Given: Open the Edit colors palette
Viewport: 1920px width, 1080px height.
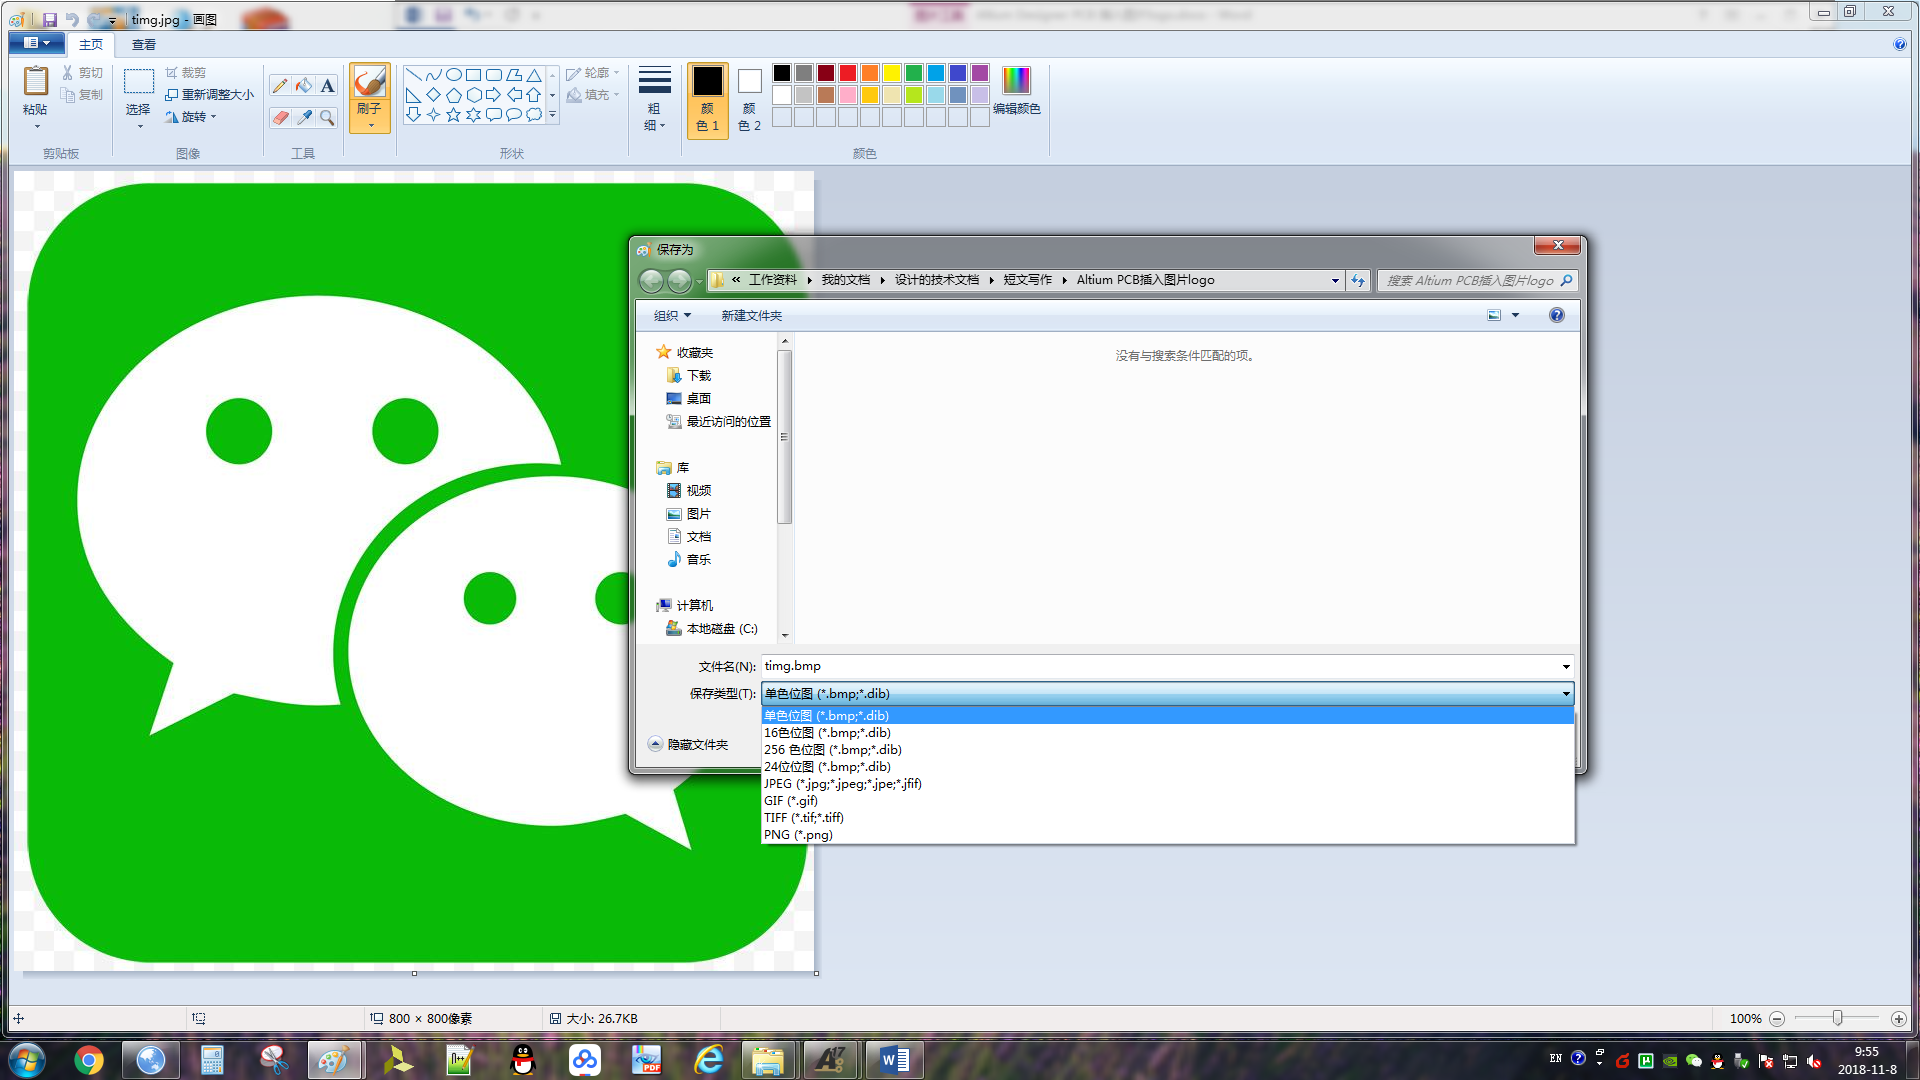Looking at the screenshot, I should 1016,91.
